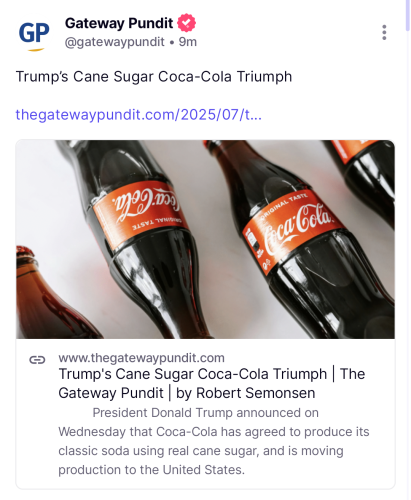This screenshot has height=500, width=411.
Task: Click the 9m post timestamp
Action: 188,42
